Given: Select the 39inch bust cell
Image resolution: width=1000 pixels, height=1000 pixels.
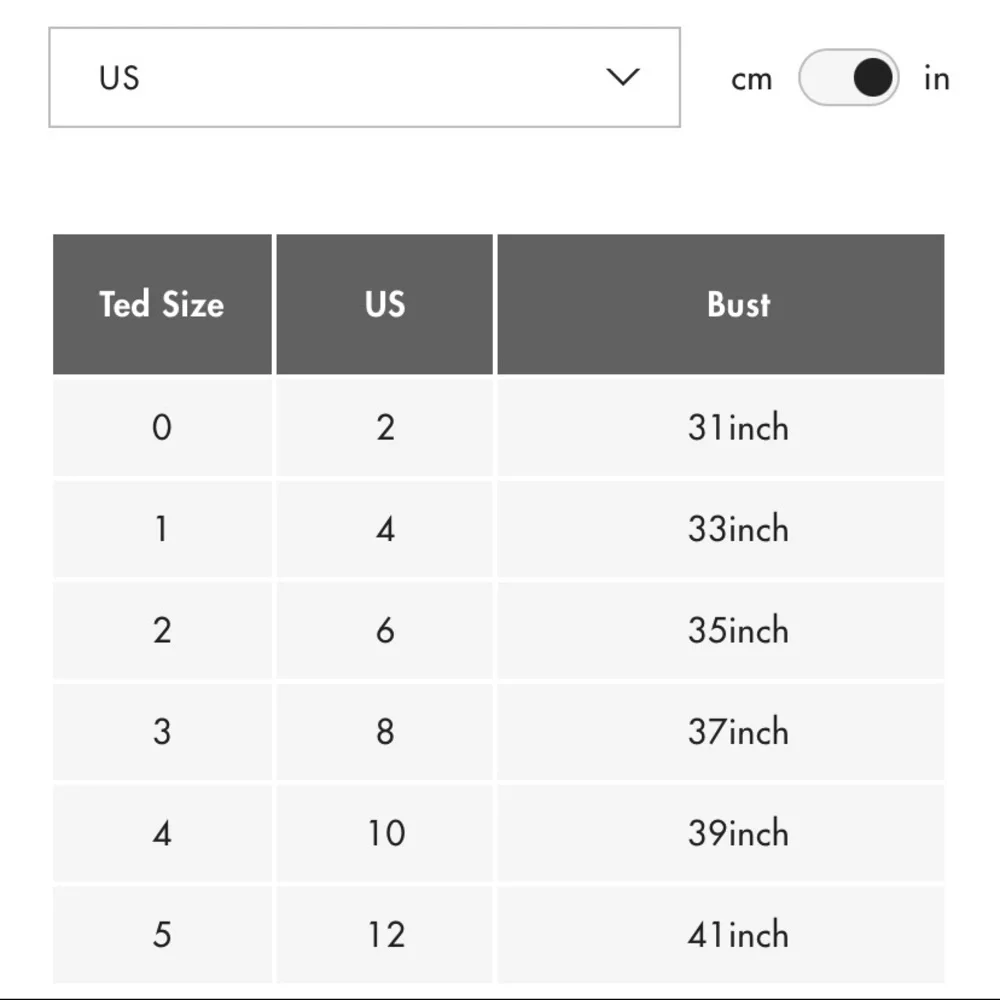Looking at the screenshot, I should tap(721, 833).
